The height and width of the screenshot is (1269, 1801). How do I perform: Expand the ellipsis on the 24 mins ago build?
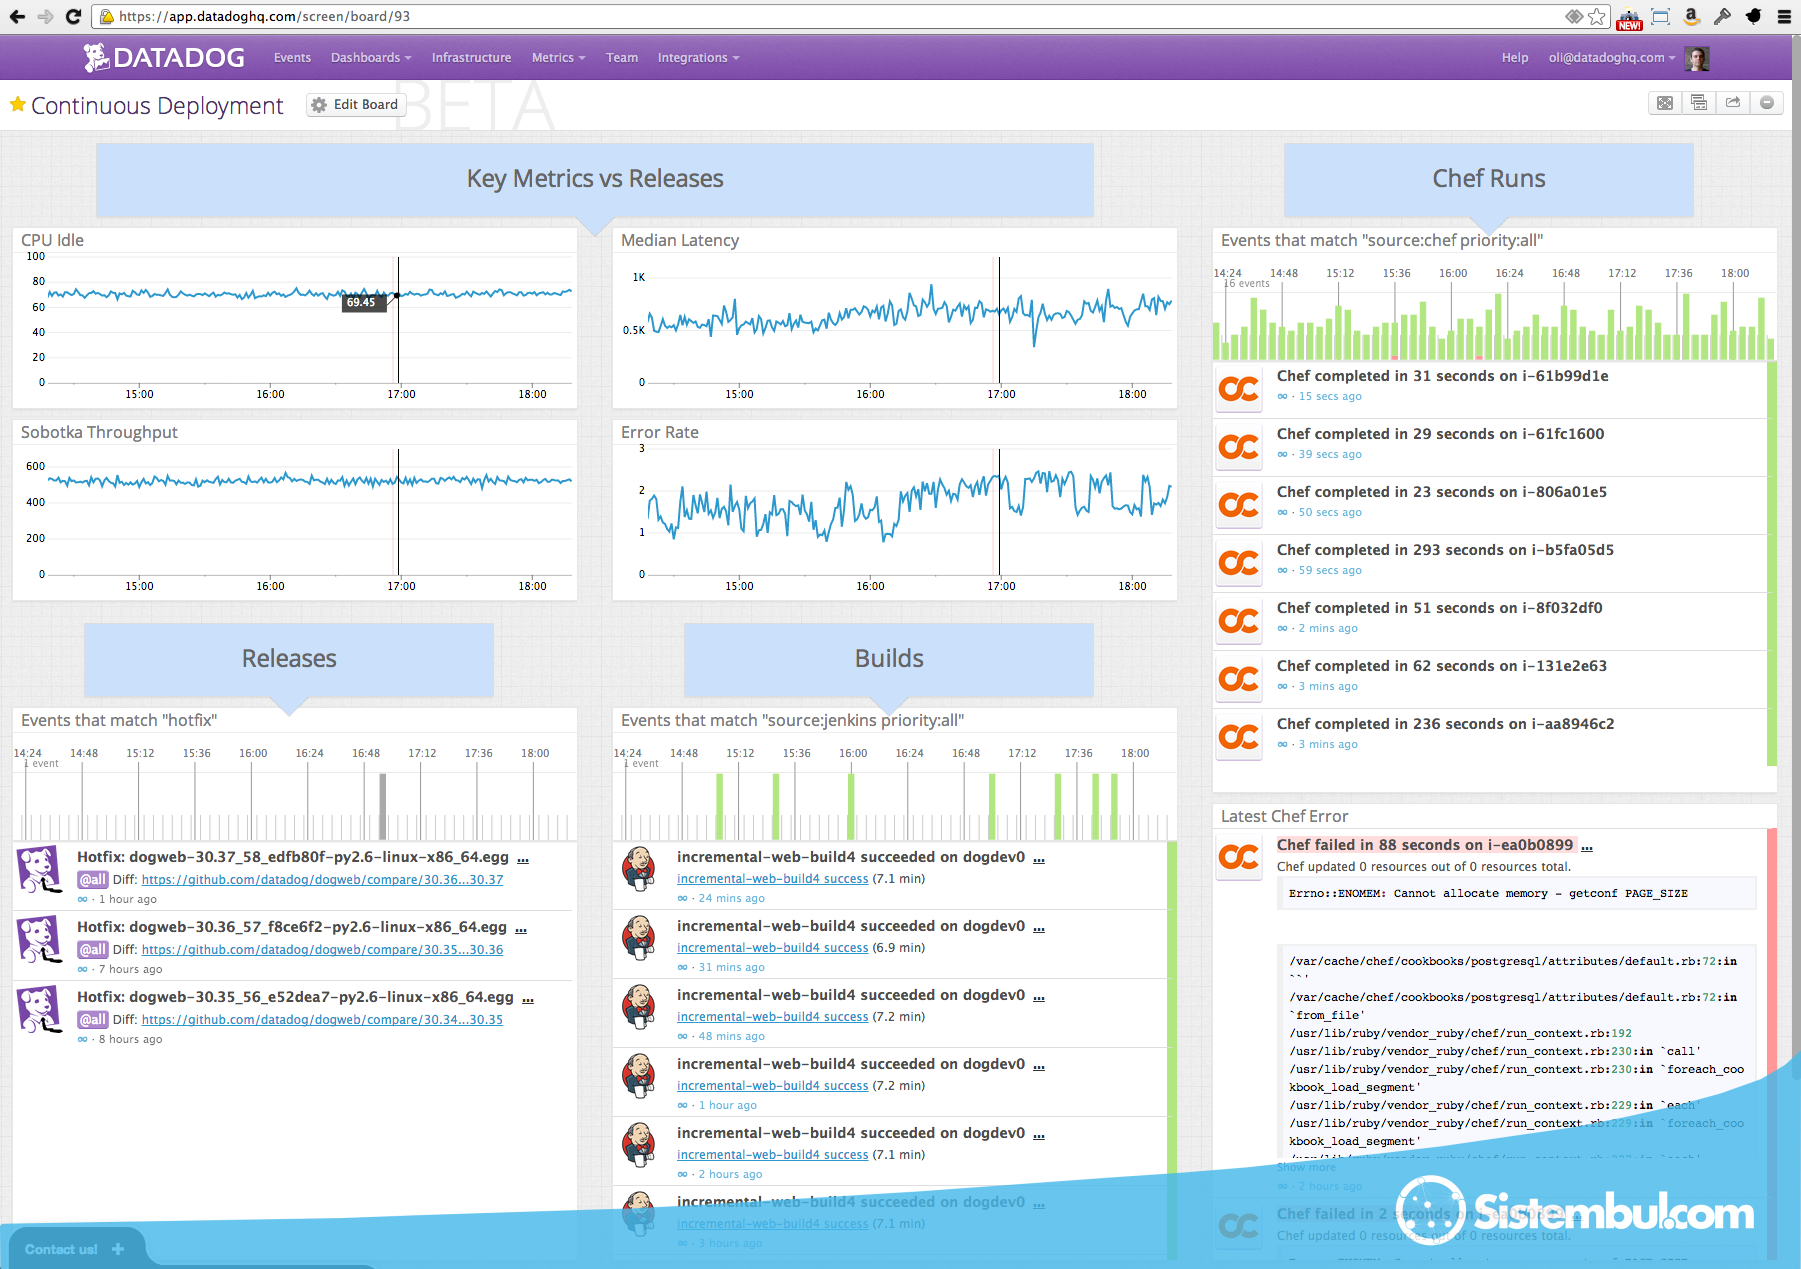(x=1039, y=859)
